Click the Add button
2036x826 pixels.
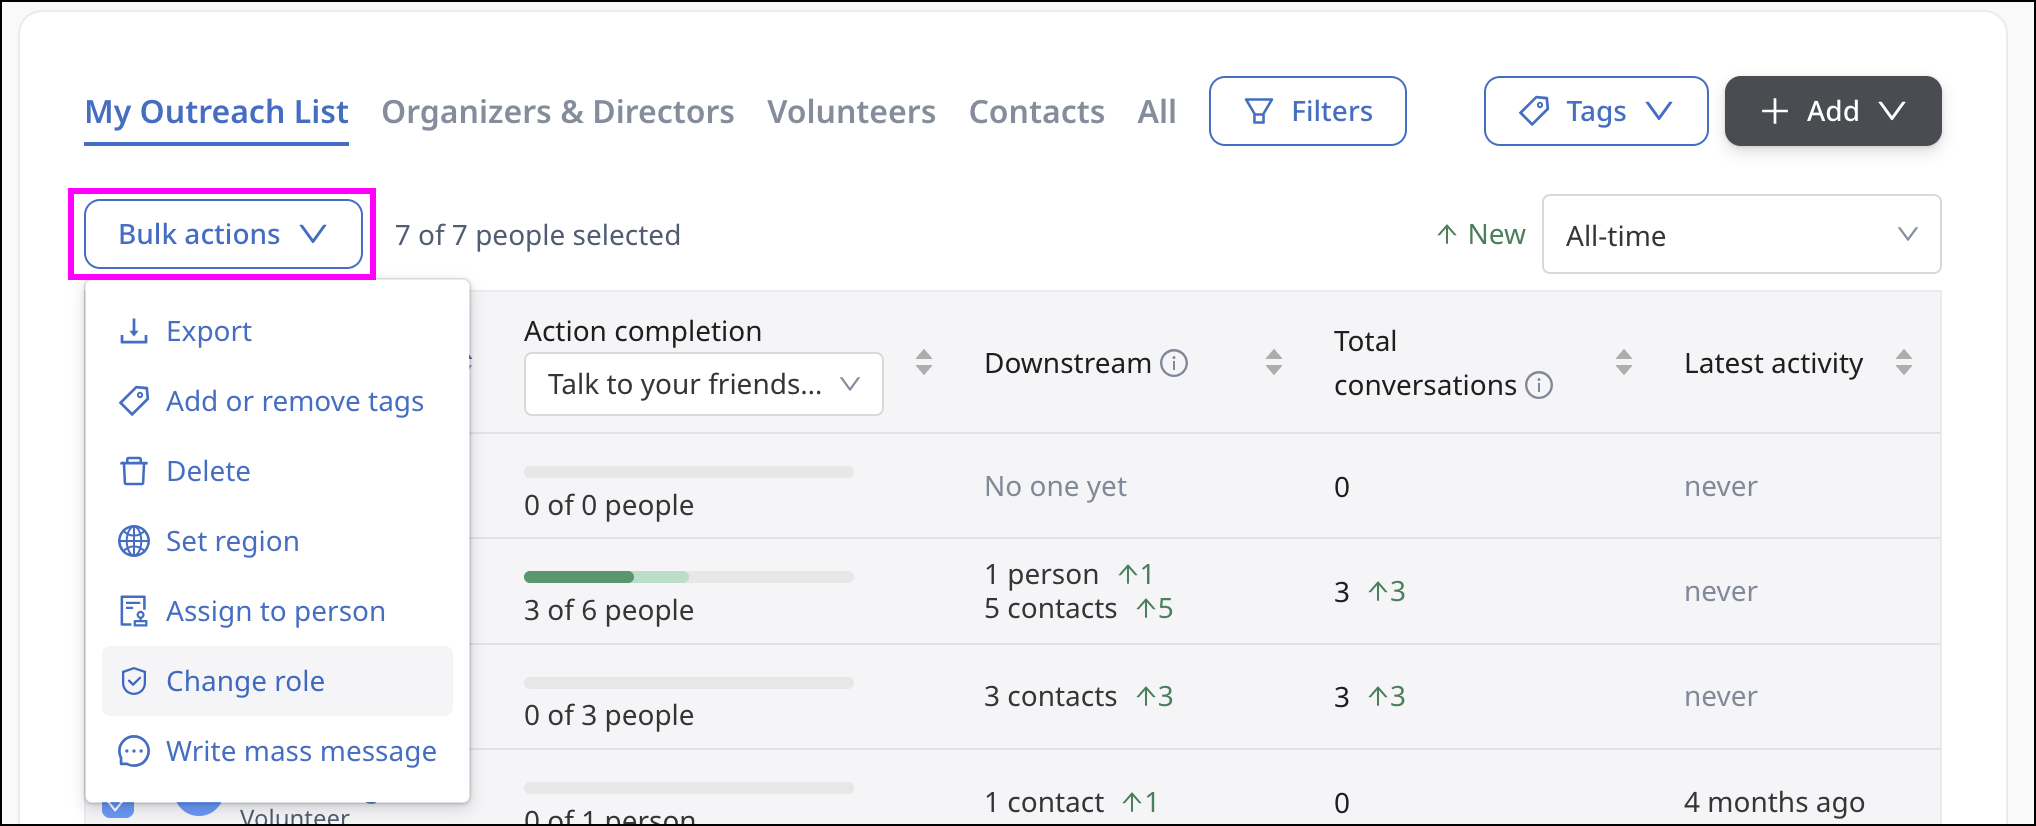tap(1832, 111)
